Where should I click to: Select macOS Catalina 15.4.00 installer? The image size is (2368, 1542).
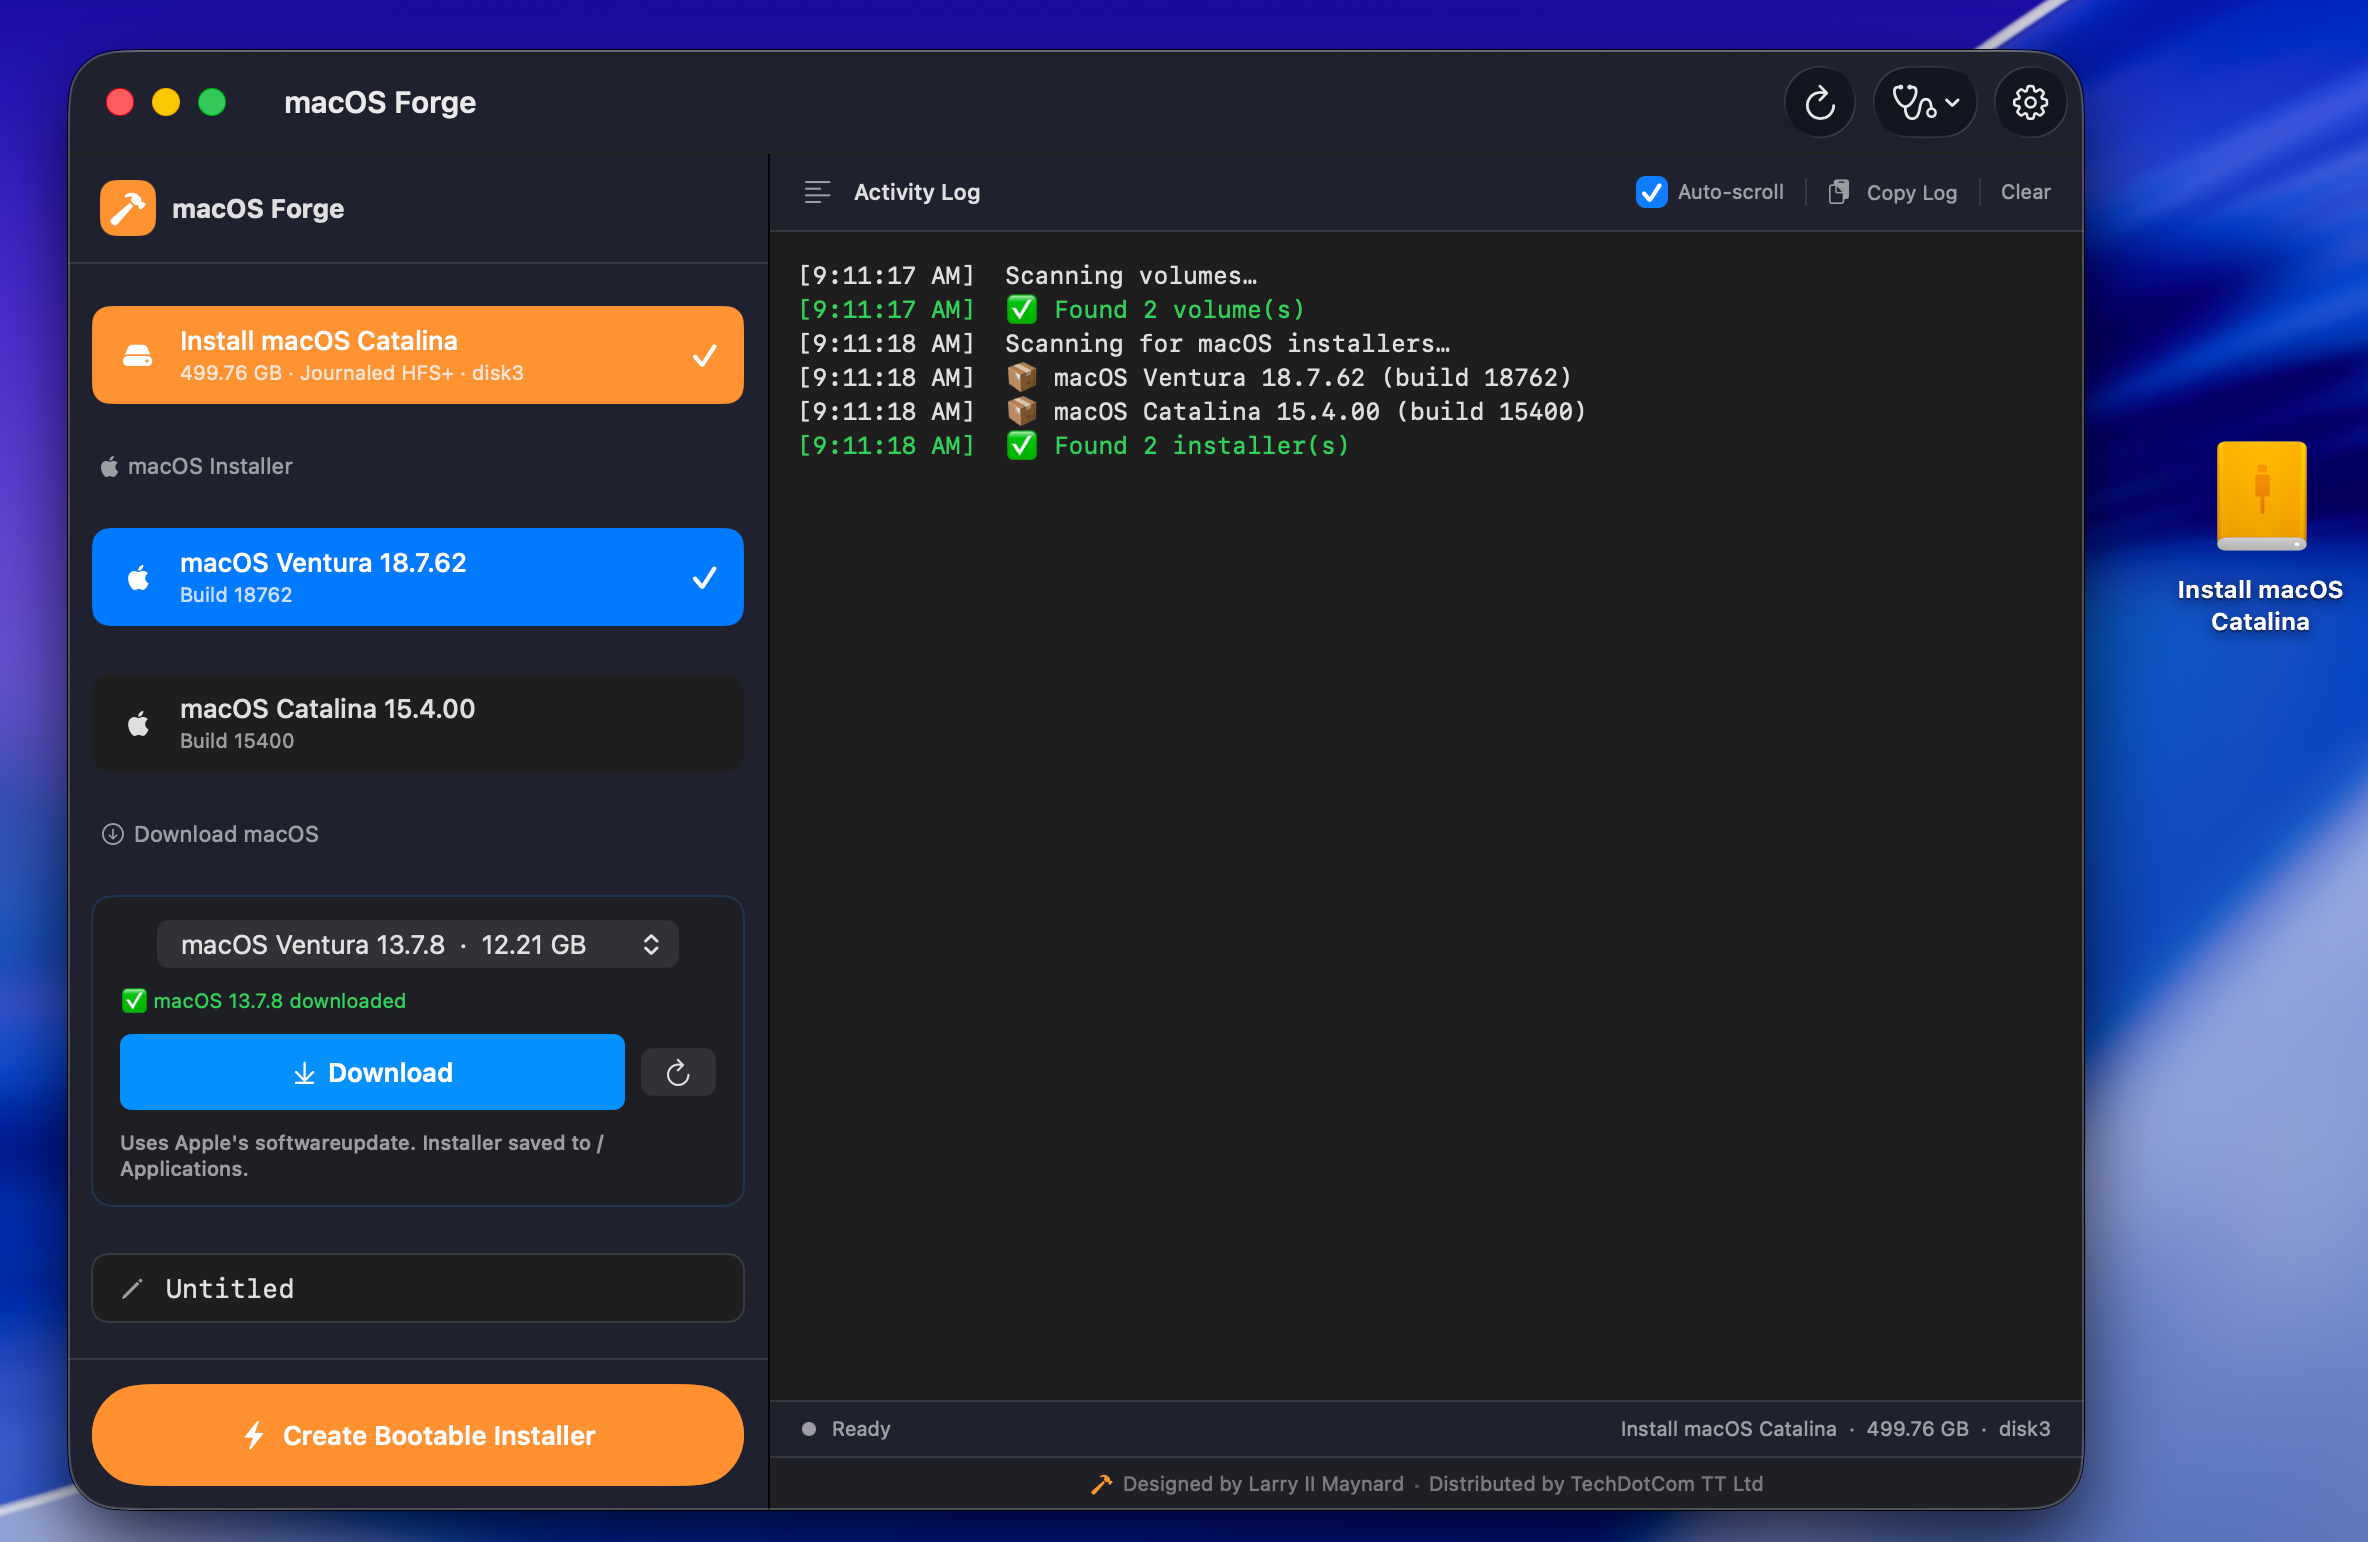[x=418, y=723]
